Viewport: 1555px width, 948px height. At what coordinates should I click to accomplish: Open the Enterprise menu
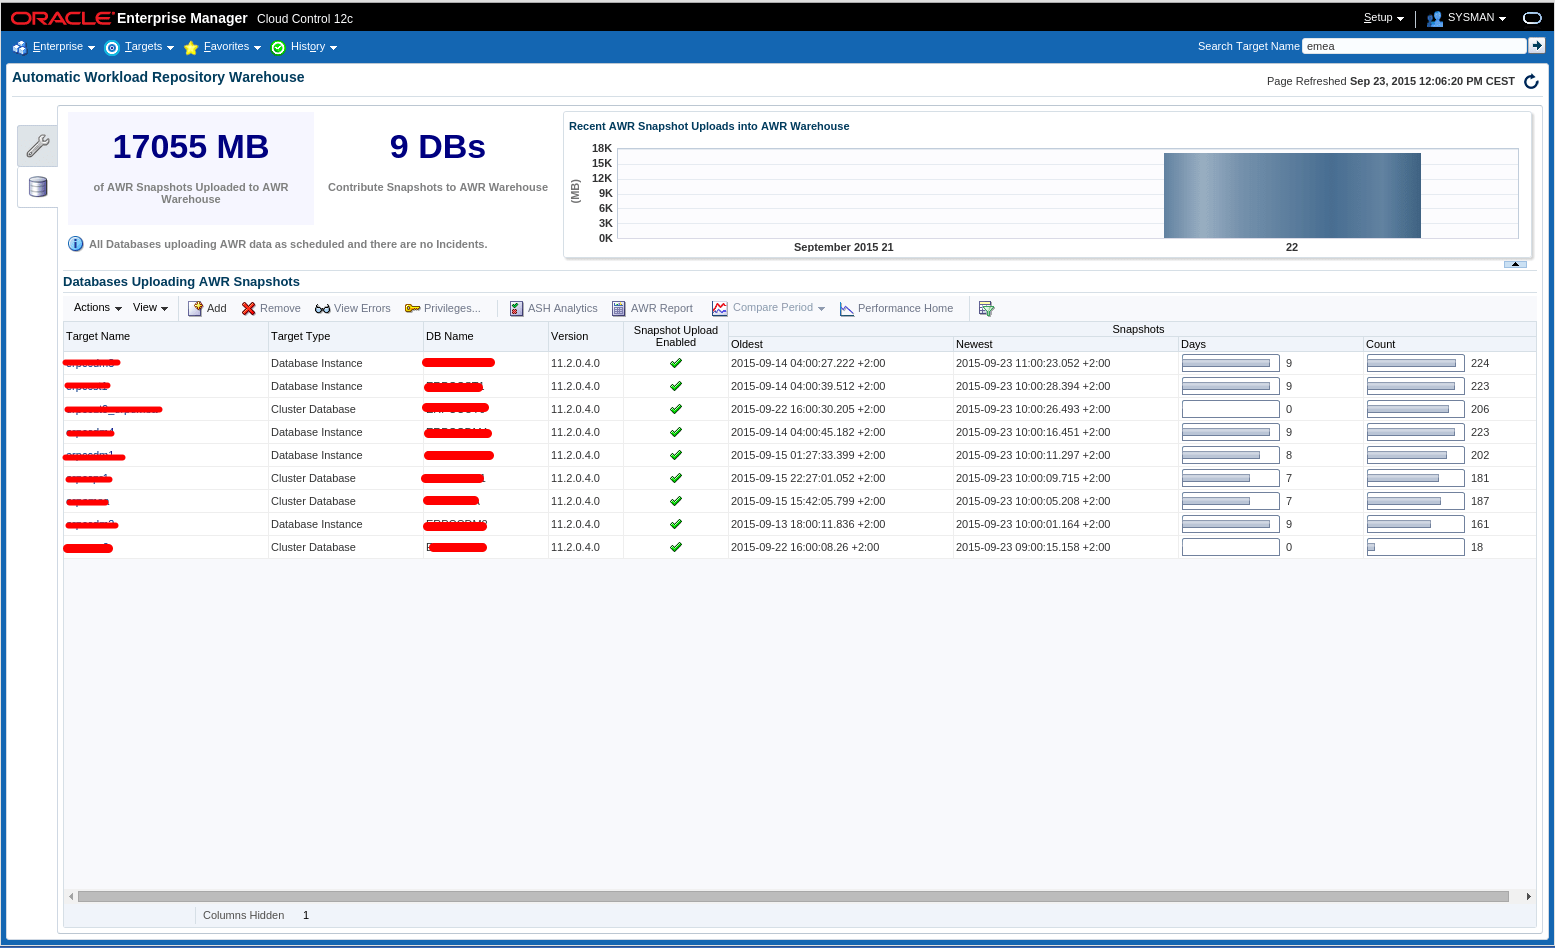pyautogui.click(x=54, y=47)
